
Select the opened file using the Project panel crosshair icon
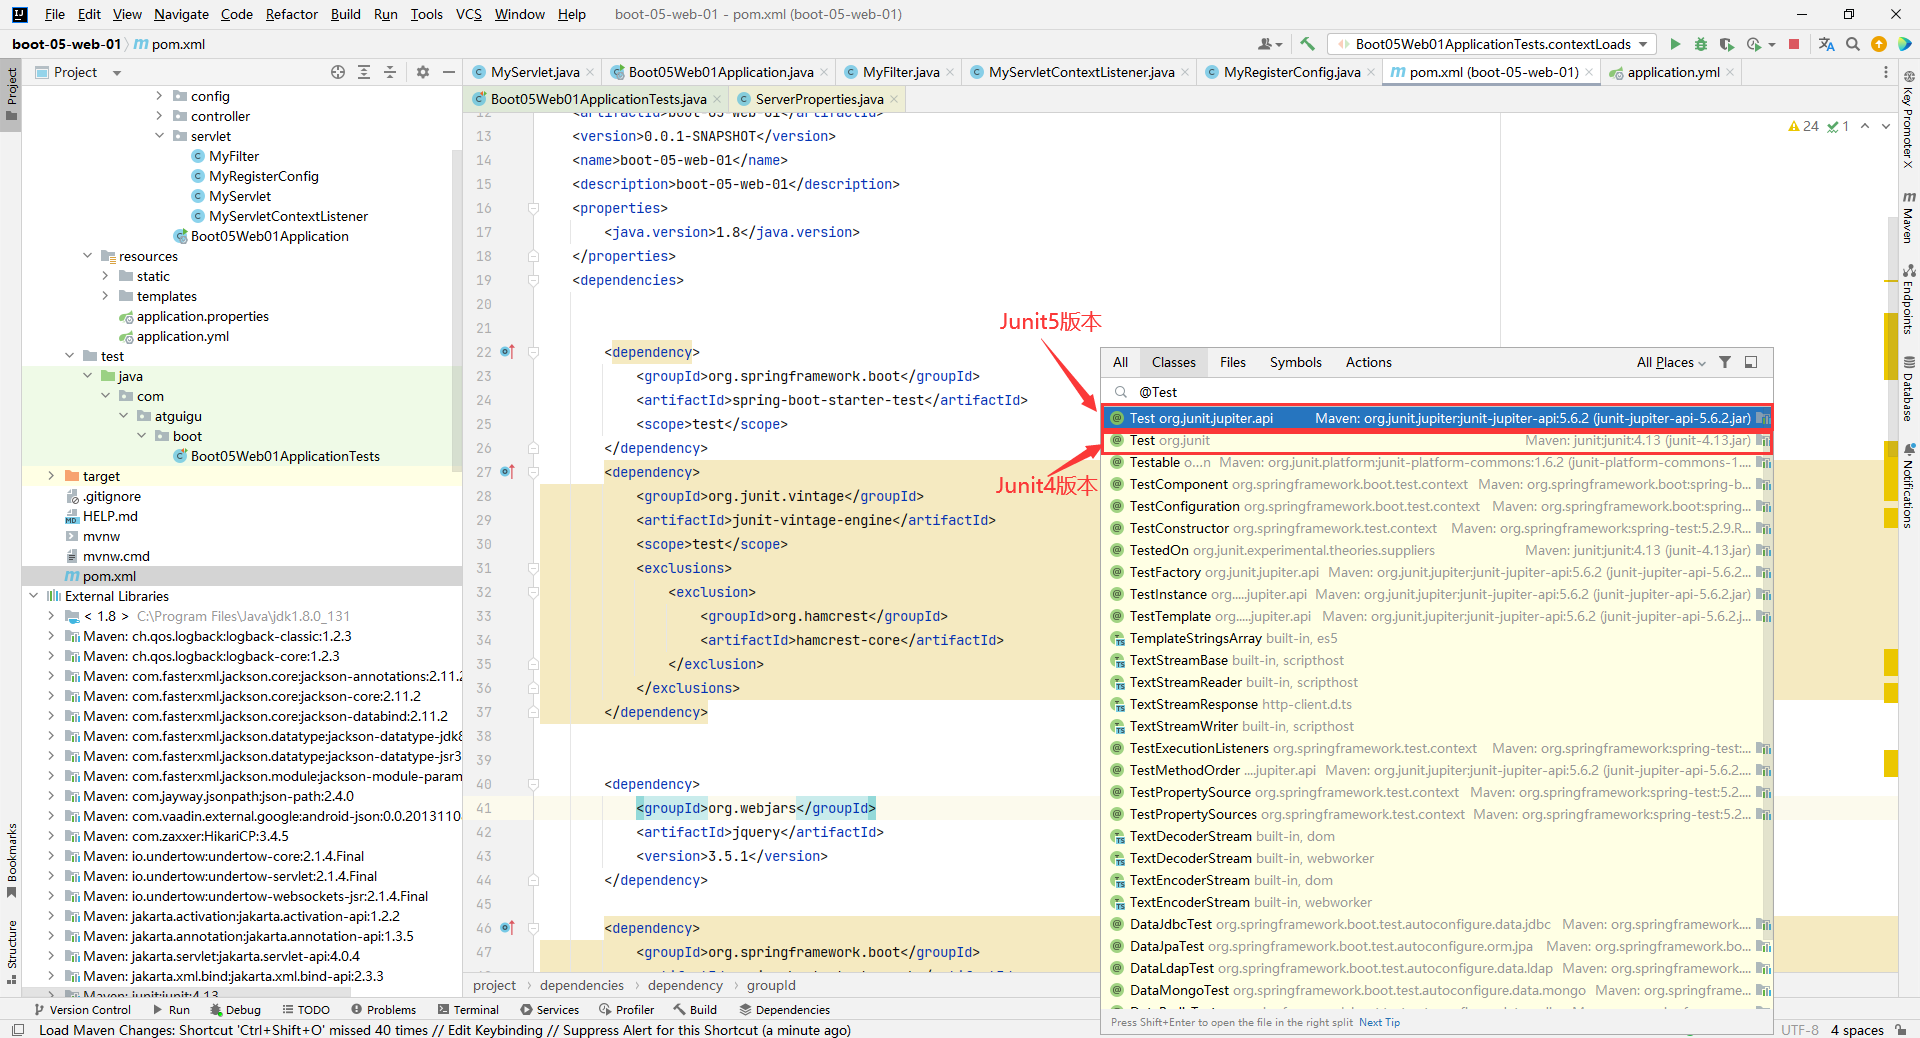[338, 72]
